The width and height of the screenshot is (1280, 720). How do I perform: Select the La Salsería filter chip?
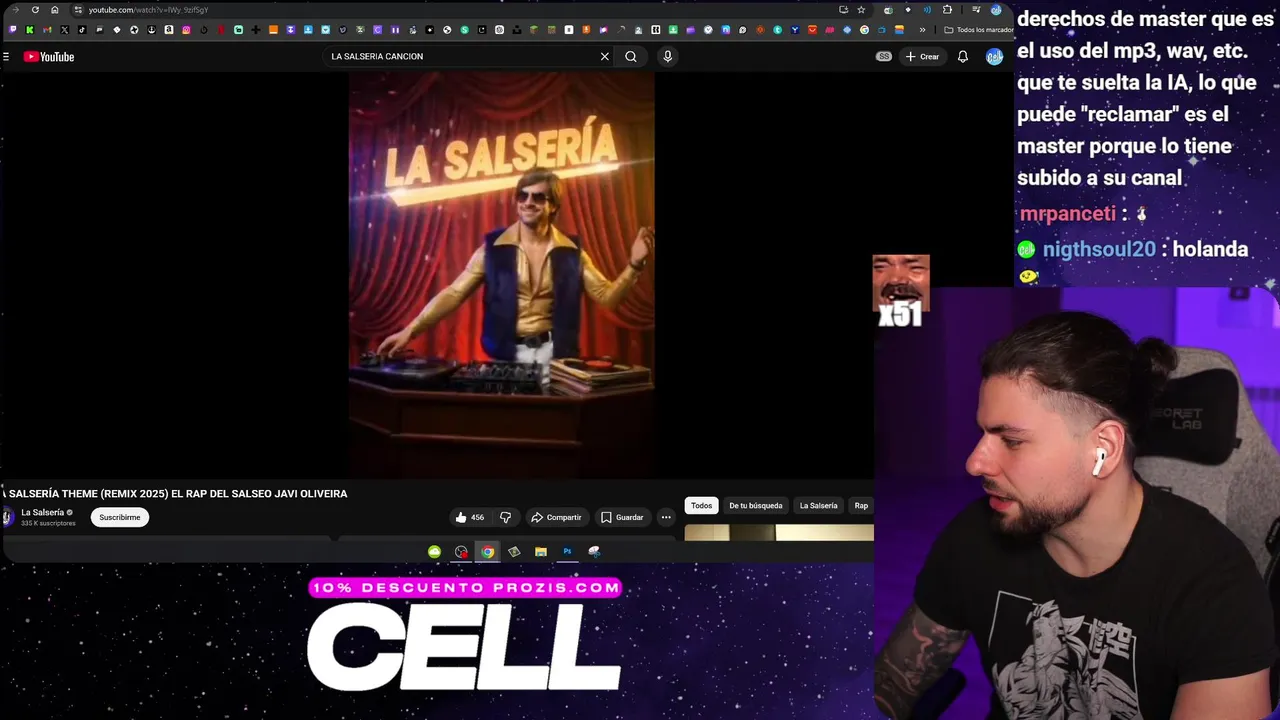pos(818,506)
